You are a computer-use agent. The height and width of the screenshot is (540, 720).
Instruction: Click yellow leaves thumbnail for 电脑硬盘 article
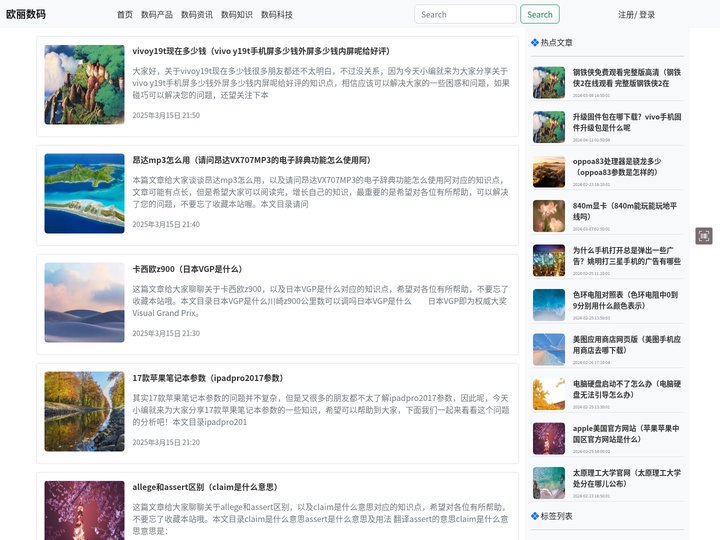pyautogui.click(x=549, y=394)
